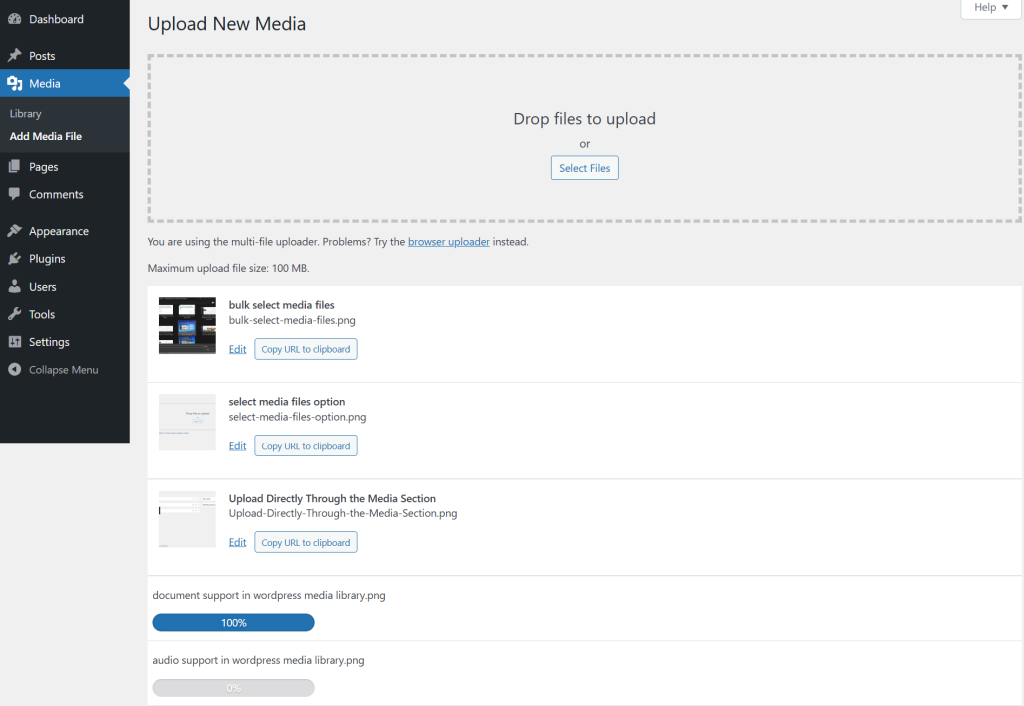The height and width of the screenshot is (706, 1024).
Task: Click the 100% upload progress bar
Action: (x=233, y=622)
